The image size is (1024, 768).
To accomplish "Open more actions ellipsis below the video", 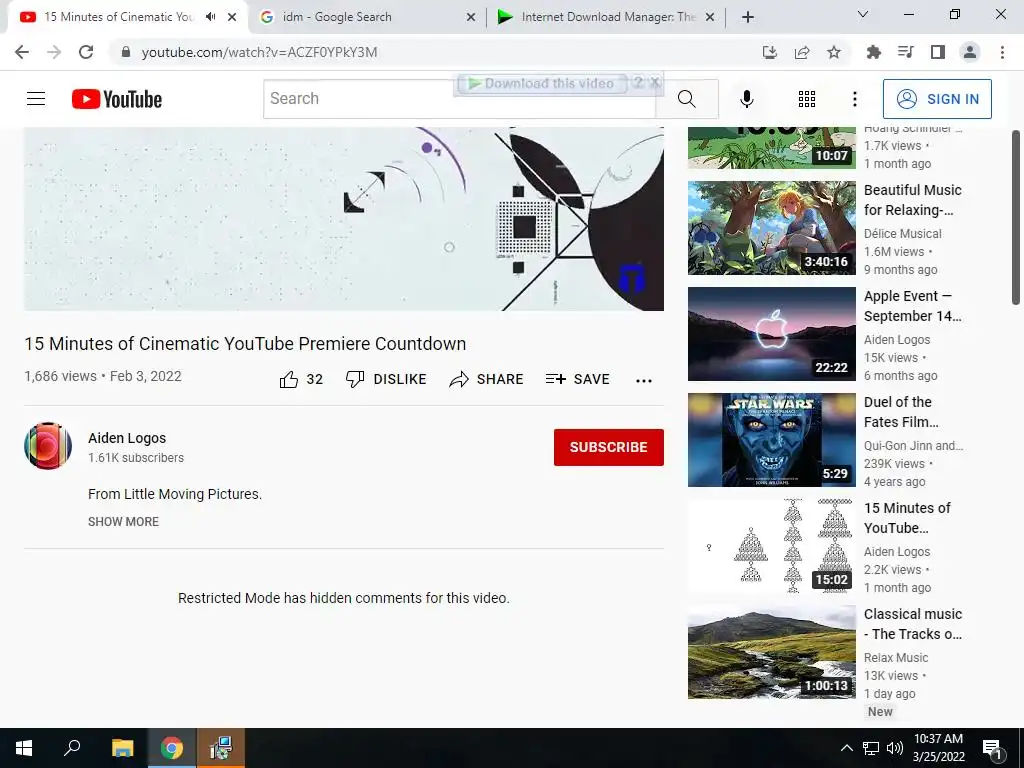I will tap(644, 381).
